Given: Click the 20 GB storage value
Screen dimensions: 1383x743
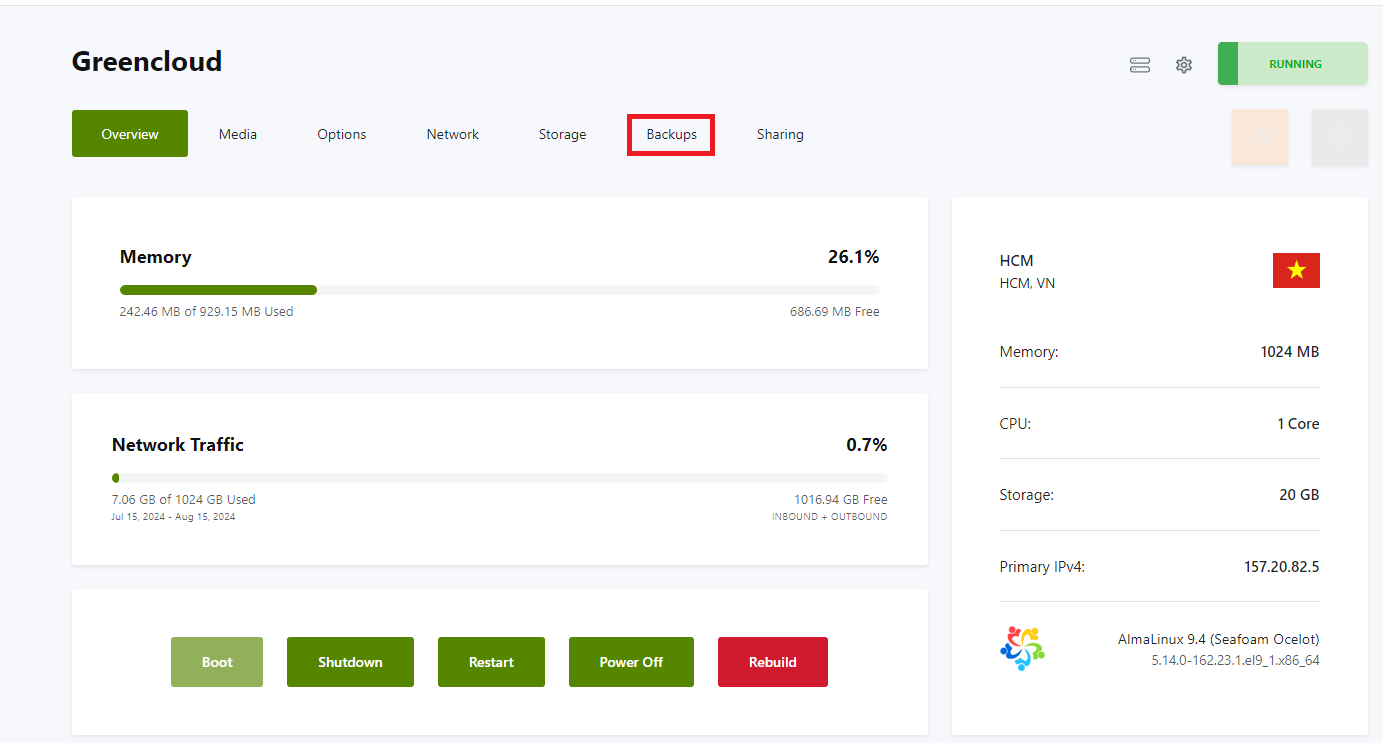Looking at the screenshot, I should pyautogui.click(x=1299, y=495).
